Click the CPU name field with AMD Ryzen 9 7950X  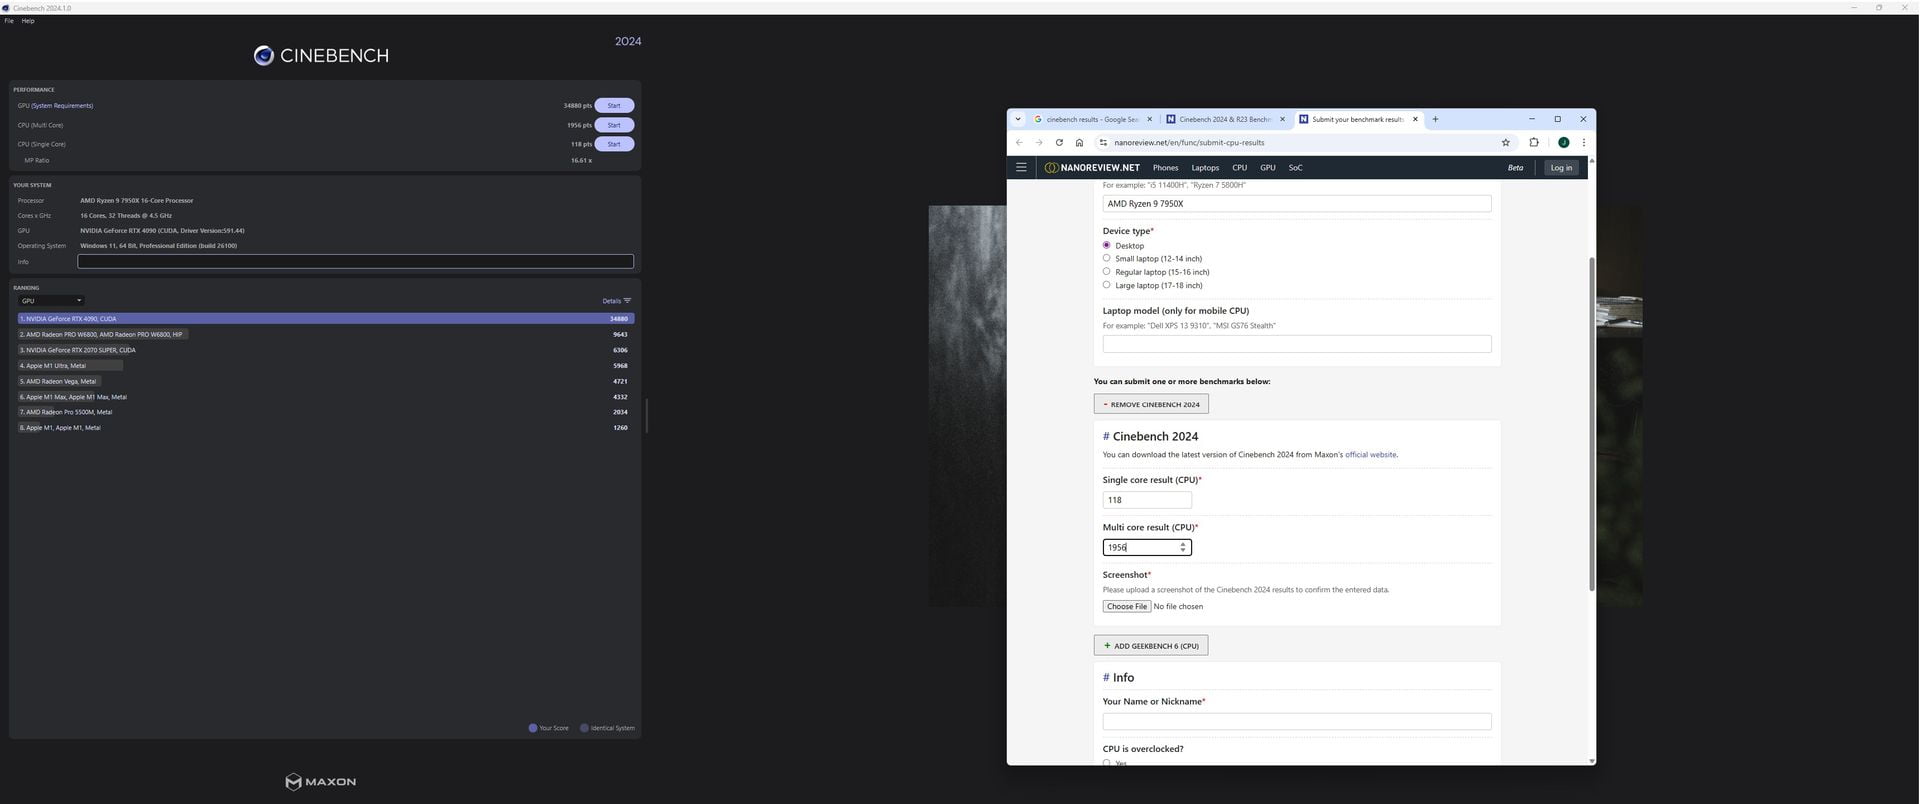coord(1296,203)
